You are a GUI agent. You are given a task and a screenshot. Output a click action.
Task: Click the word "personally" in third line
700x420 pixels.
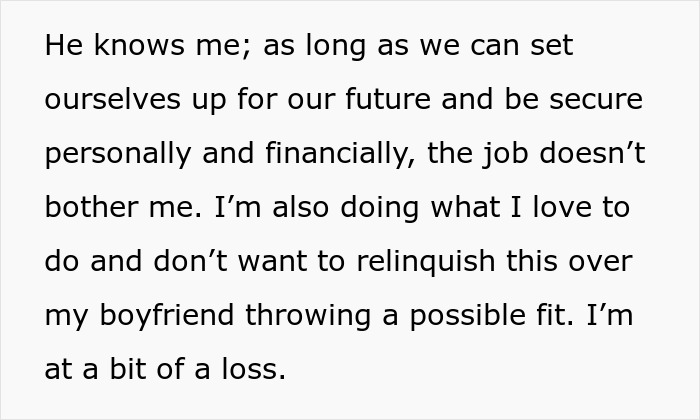(x=118, y=154)
